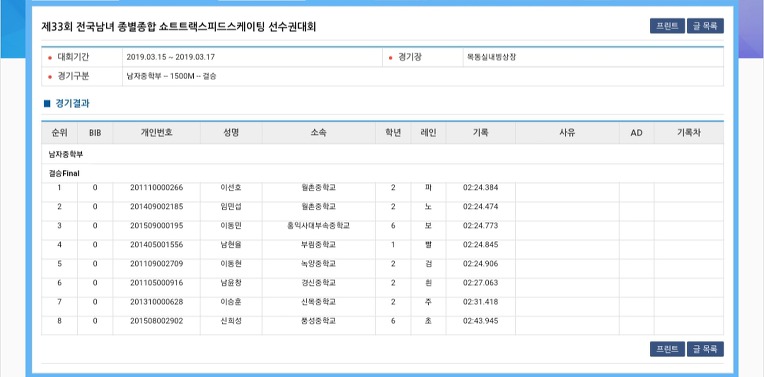764x377 pixels.
Task: Select personal number 201405001556
Action: (x=156, y=245)
